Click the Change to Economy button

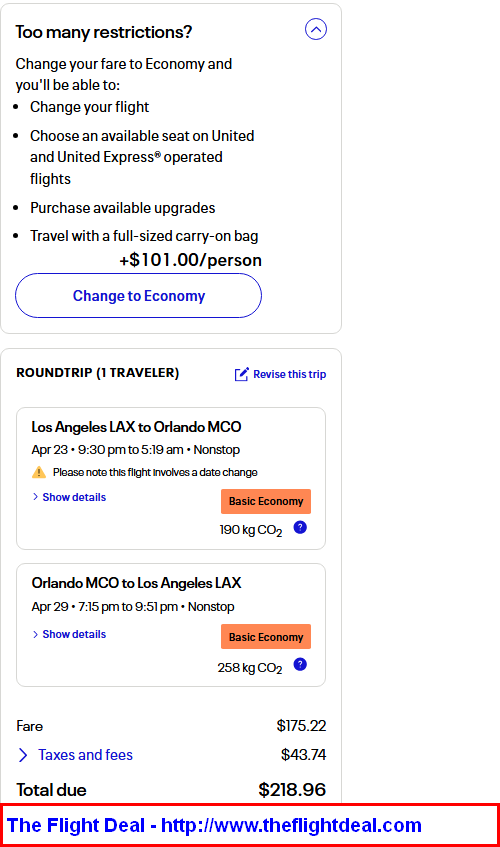138,295
